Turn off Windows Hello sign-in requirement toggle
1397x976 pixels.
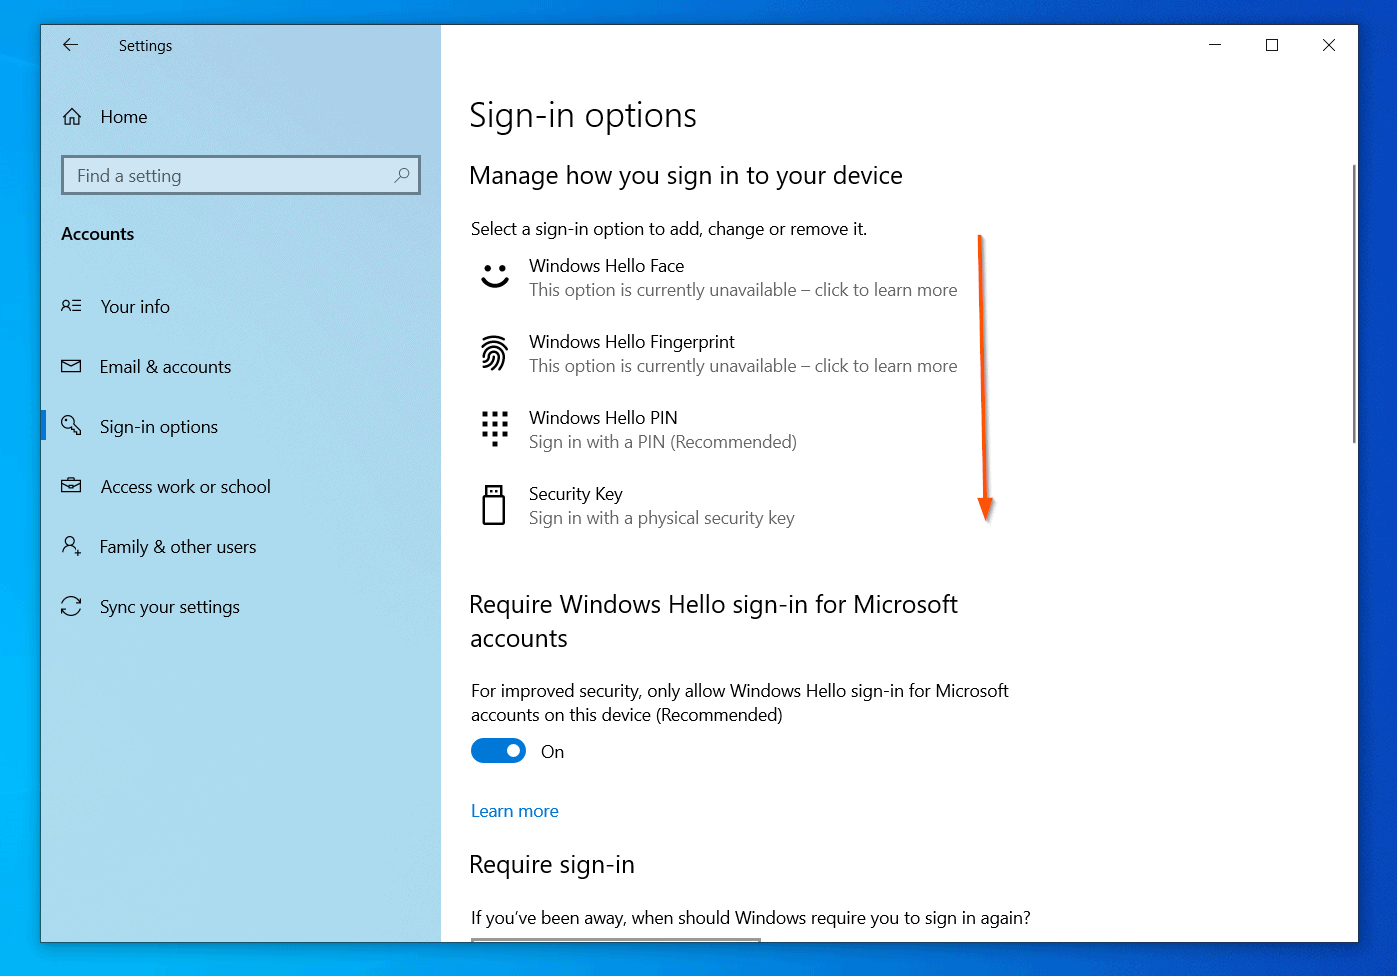(x=498, y=751)
